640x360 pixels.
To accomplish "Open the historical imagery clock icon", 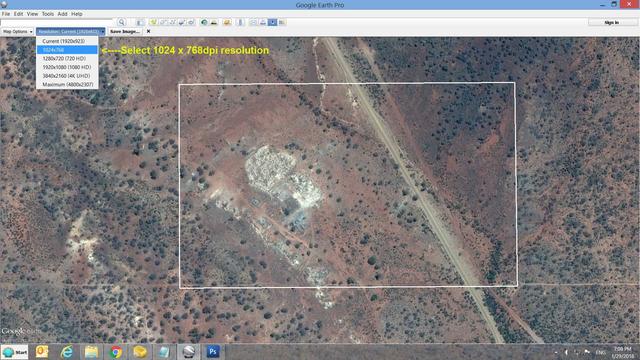I will [x=204, y=22].
